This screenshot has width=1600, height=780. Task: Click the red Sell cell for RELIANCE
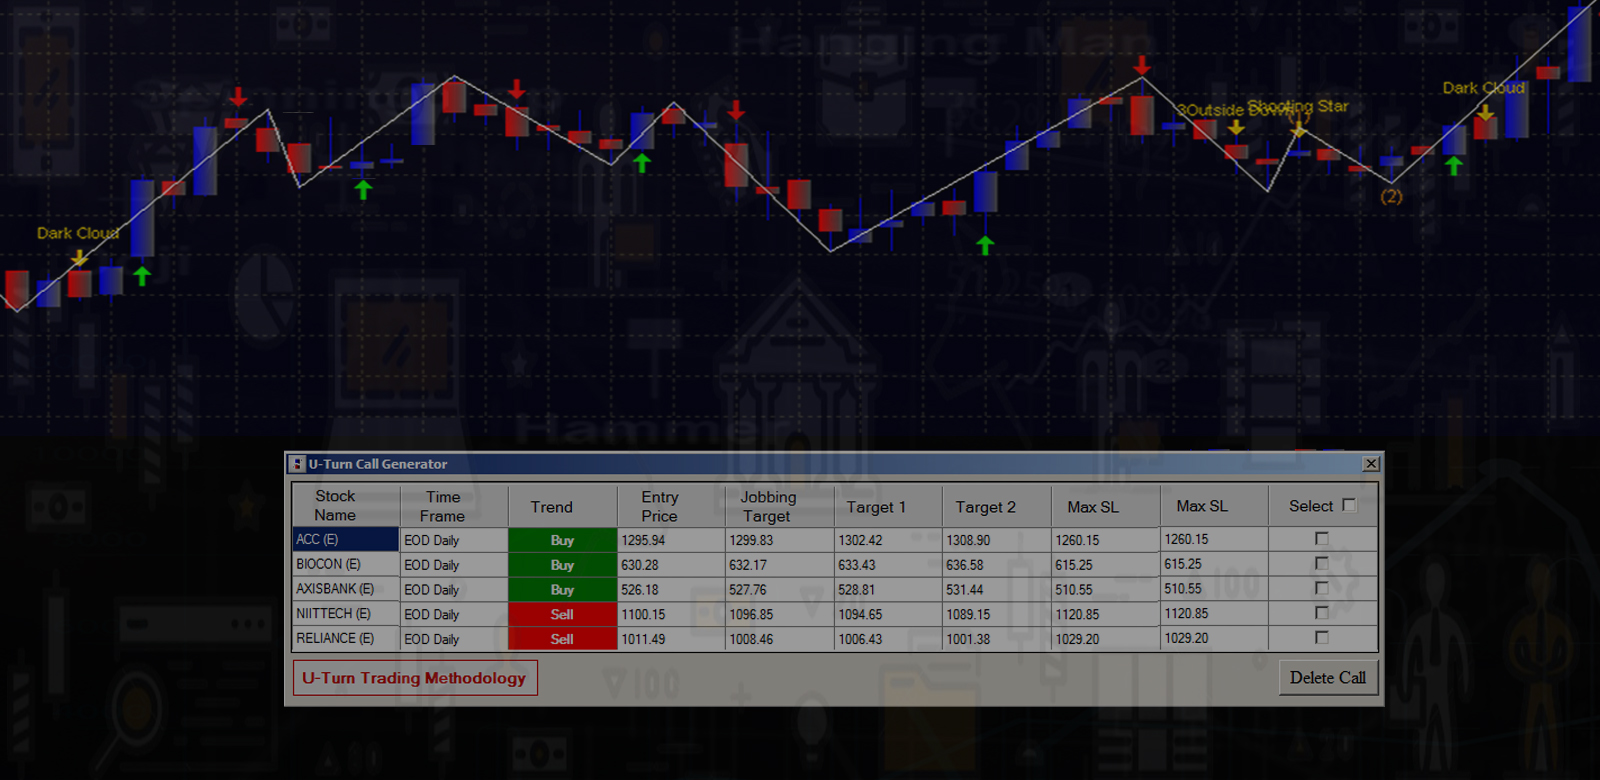pyautogui.click(x=562, y=639)
